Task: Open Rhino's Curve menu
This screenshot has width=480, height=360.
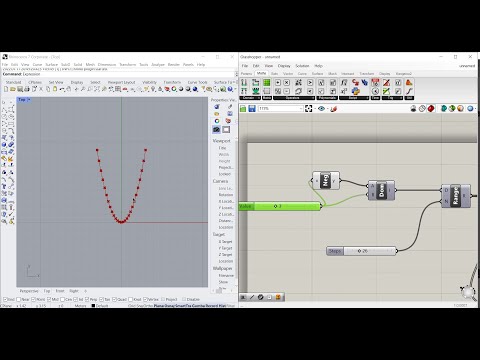Action: (37, 64)
